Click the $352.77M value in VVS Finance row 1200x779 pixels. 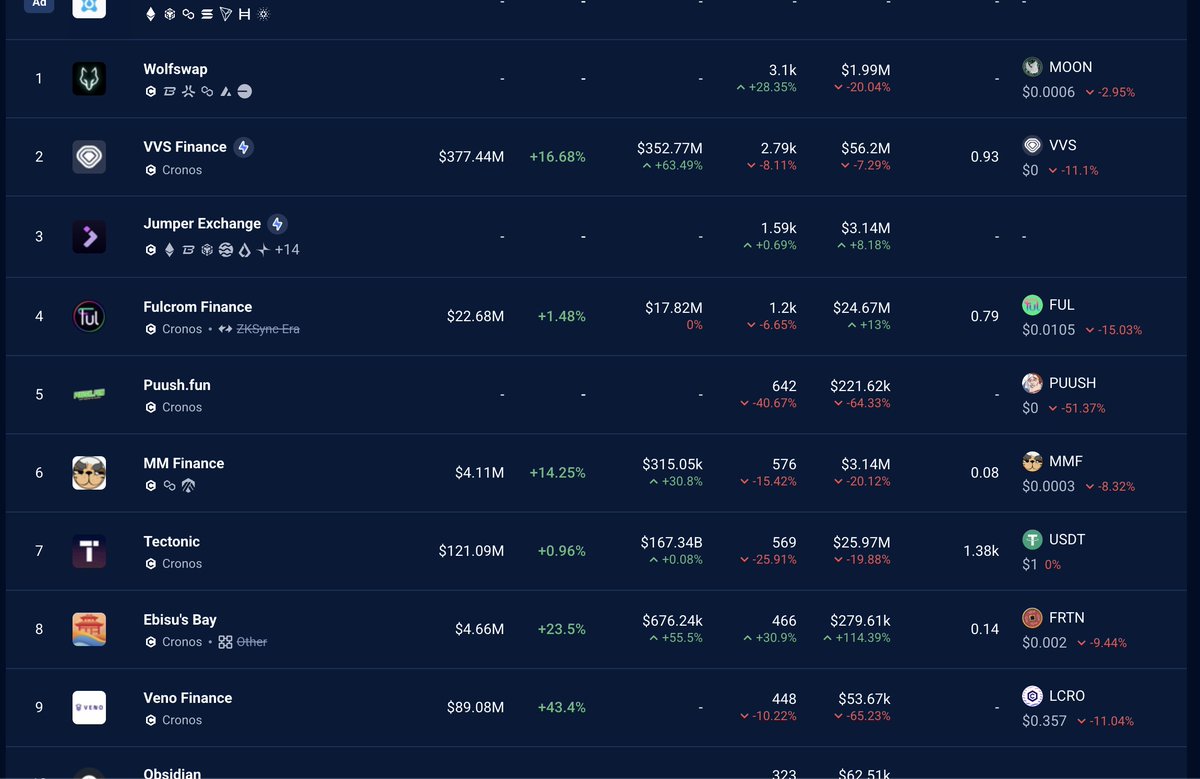[670, 148]
